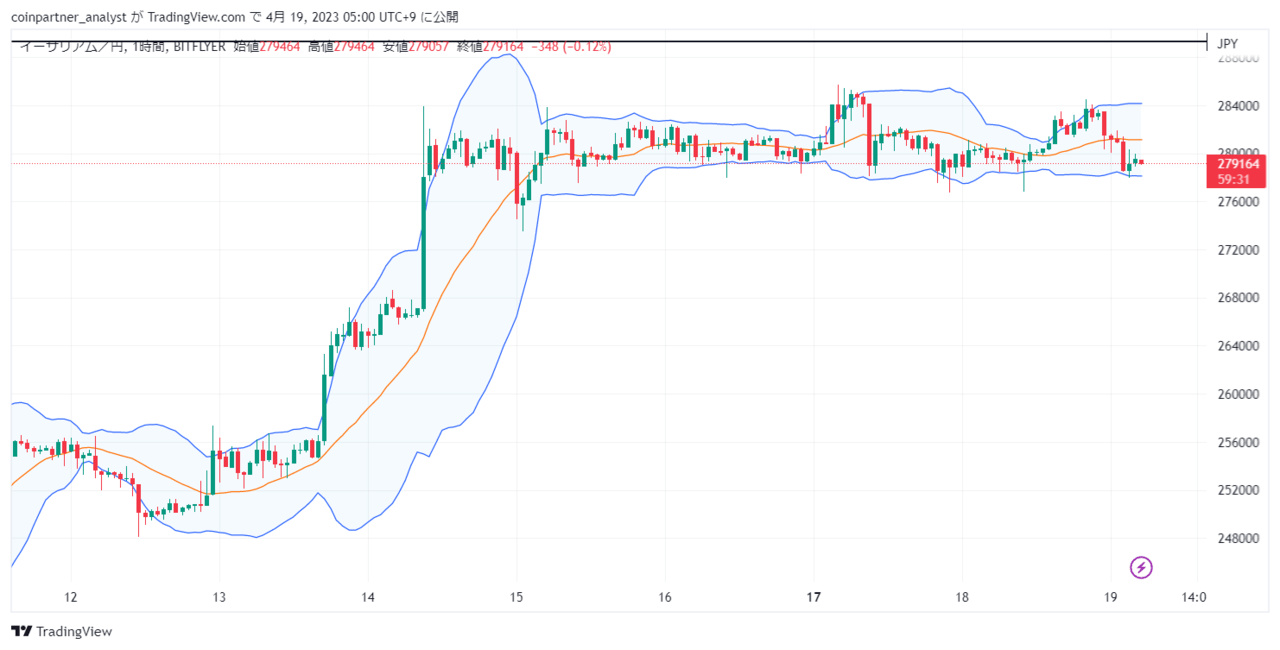Click the purple lightning bolt icon
The height and width of the screenshot is (650, 1280).
pyautogui.click(x=1141, y=568)
